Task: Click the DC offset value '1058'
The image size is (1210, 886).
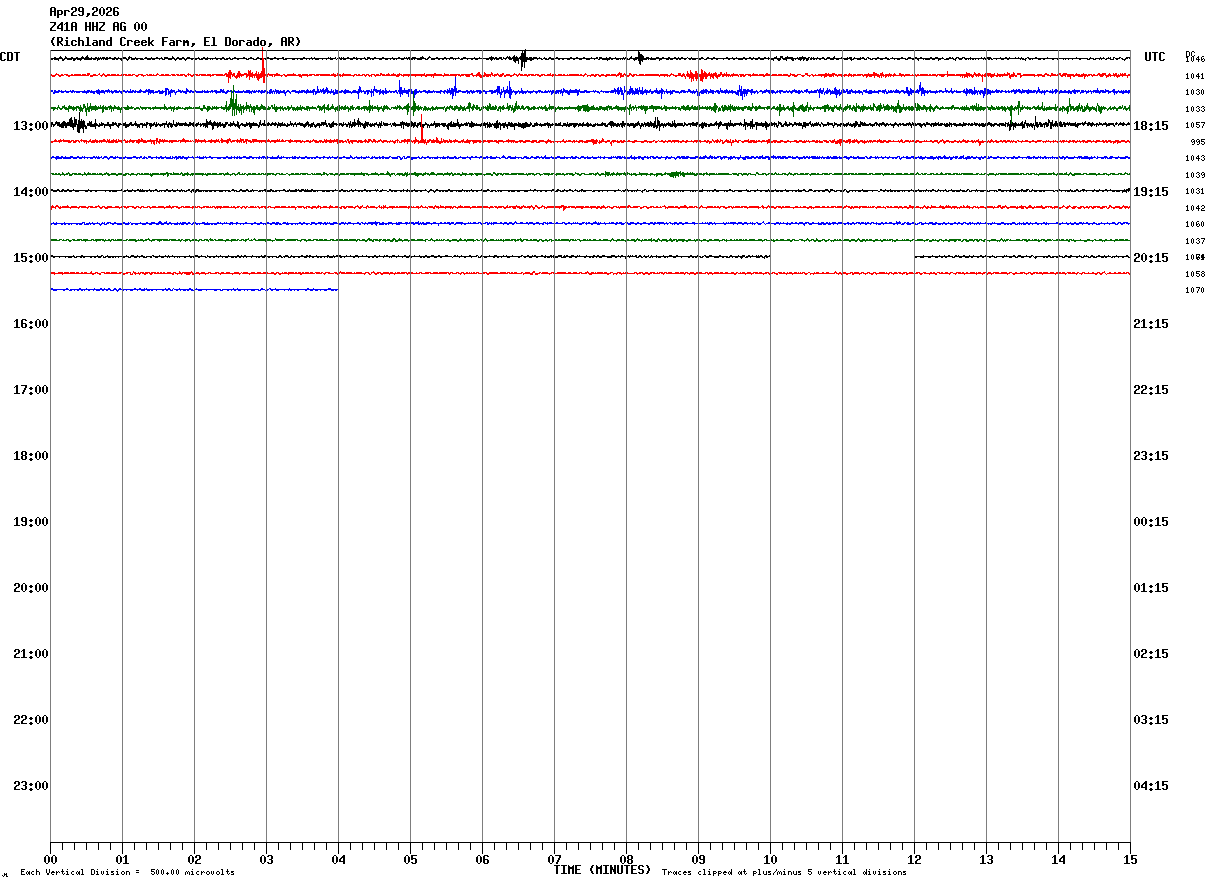Action: coord(1195,274)
